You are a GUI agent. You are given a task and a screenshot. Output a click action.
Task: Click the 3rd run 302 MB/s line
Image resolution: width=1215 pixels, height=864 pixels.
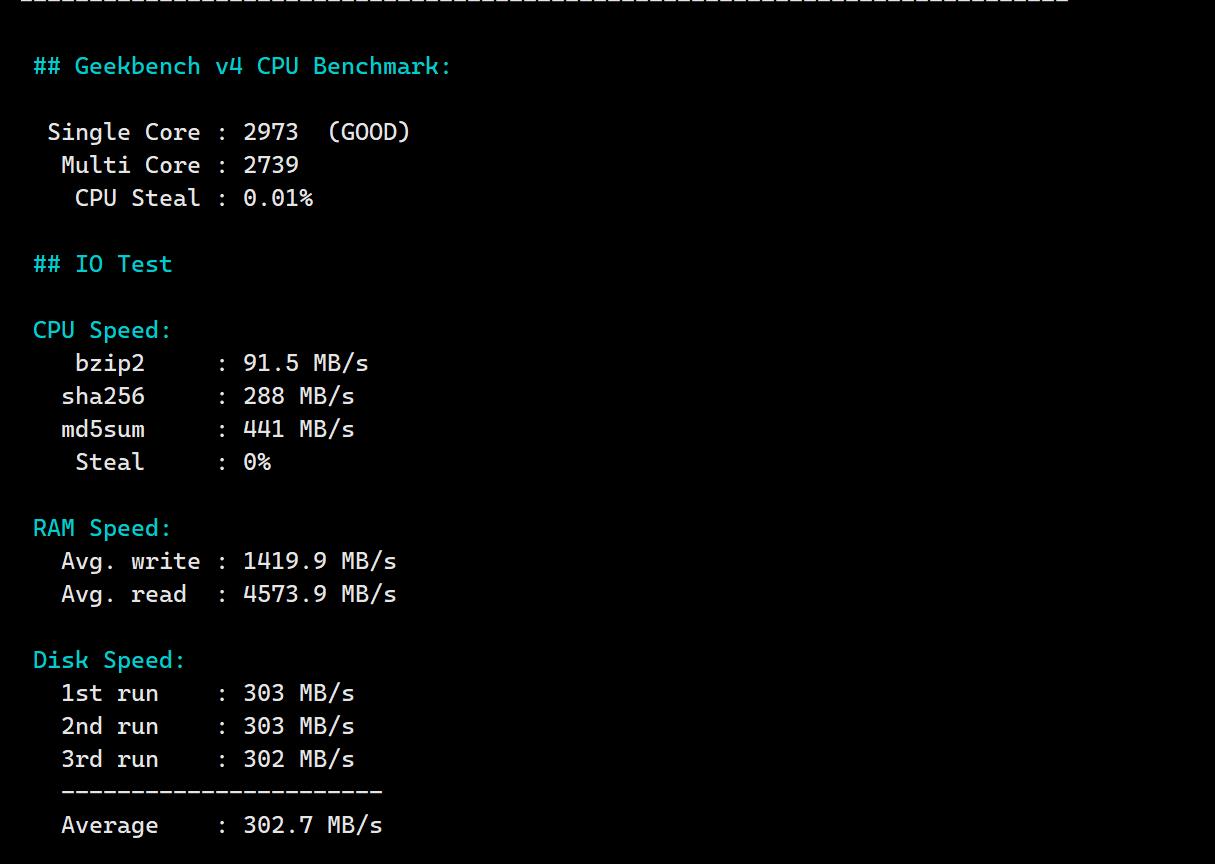(207, 759)
